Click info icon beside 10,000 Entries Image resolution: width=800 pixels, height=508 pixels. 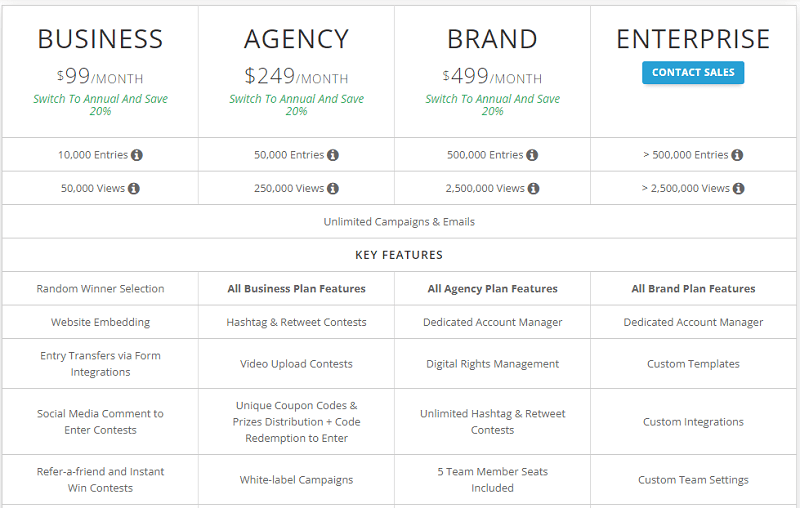[137, 155]
